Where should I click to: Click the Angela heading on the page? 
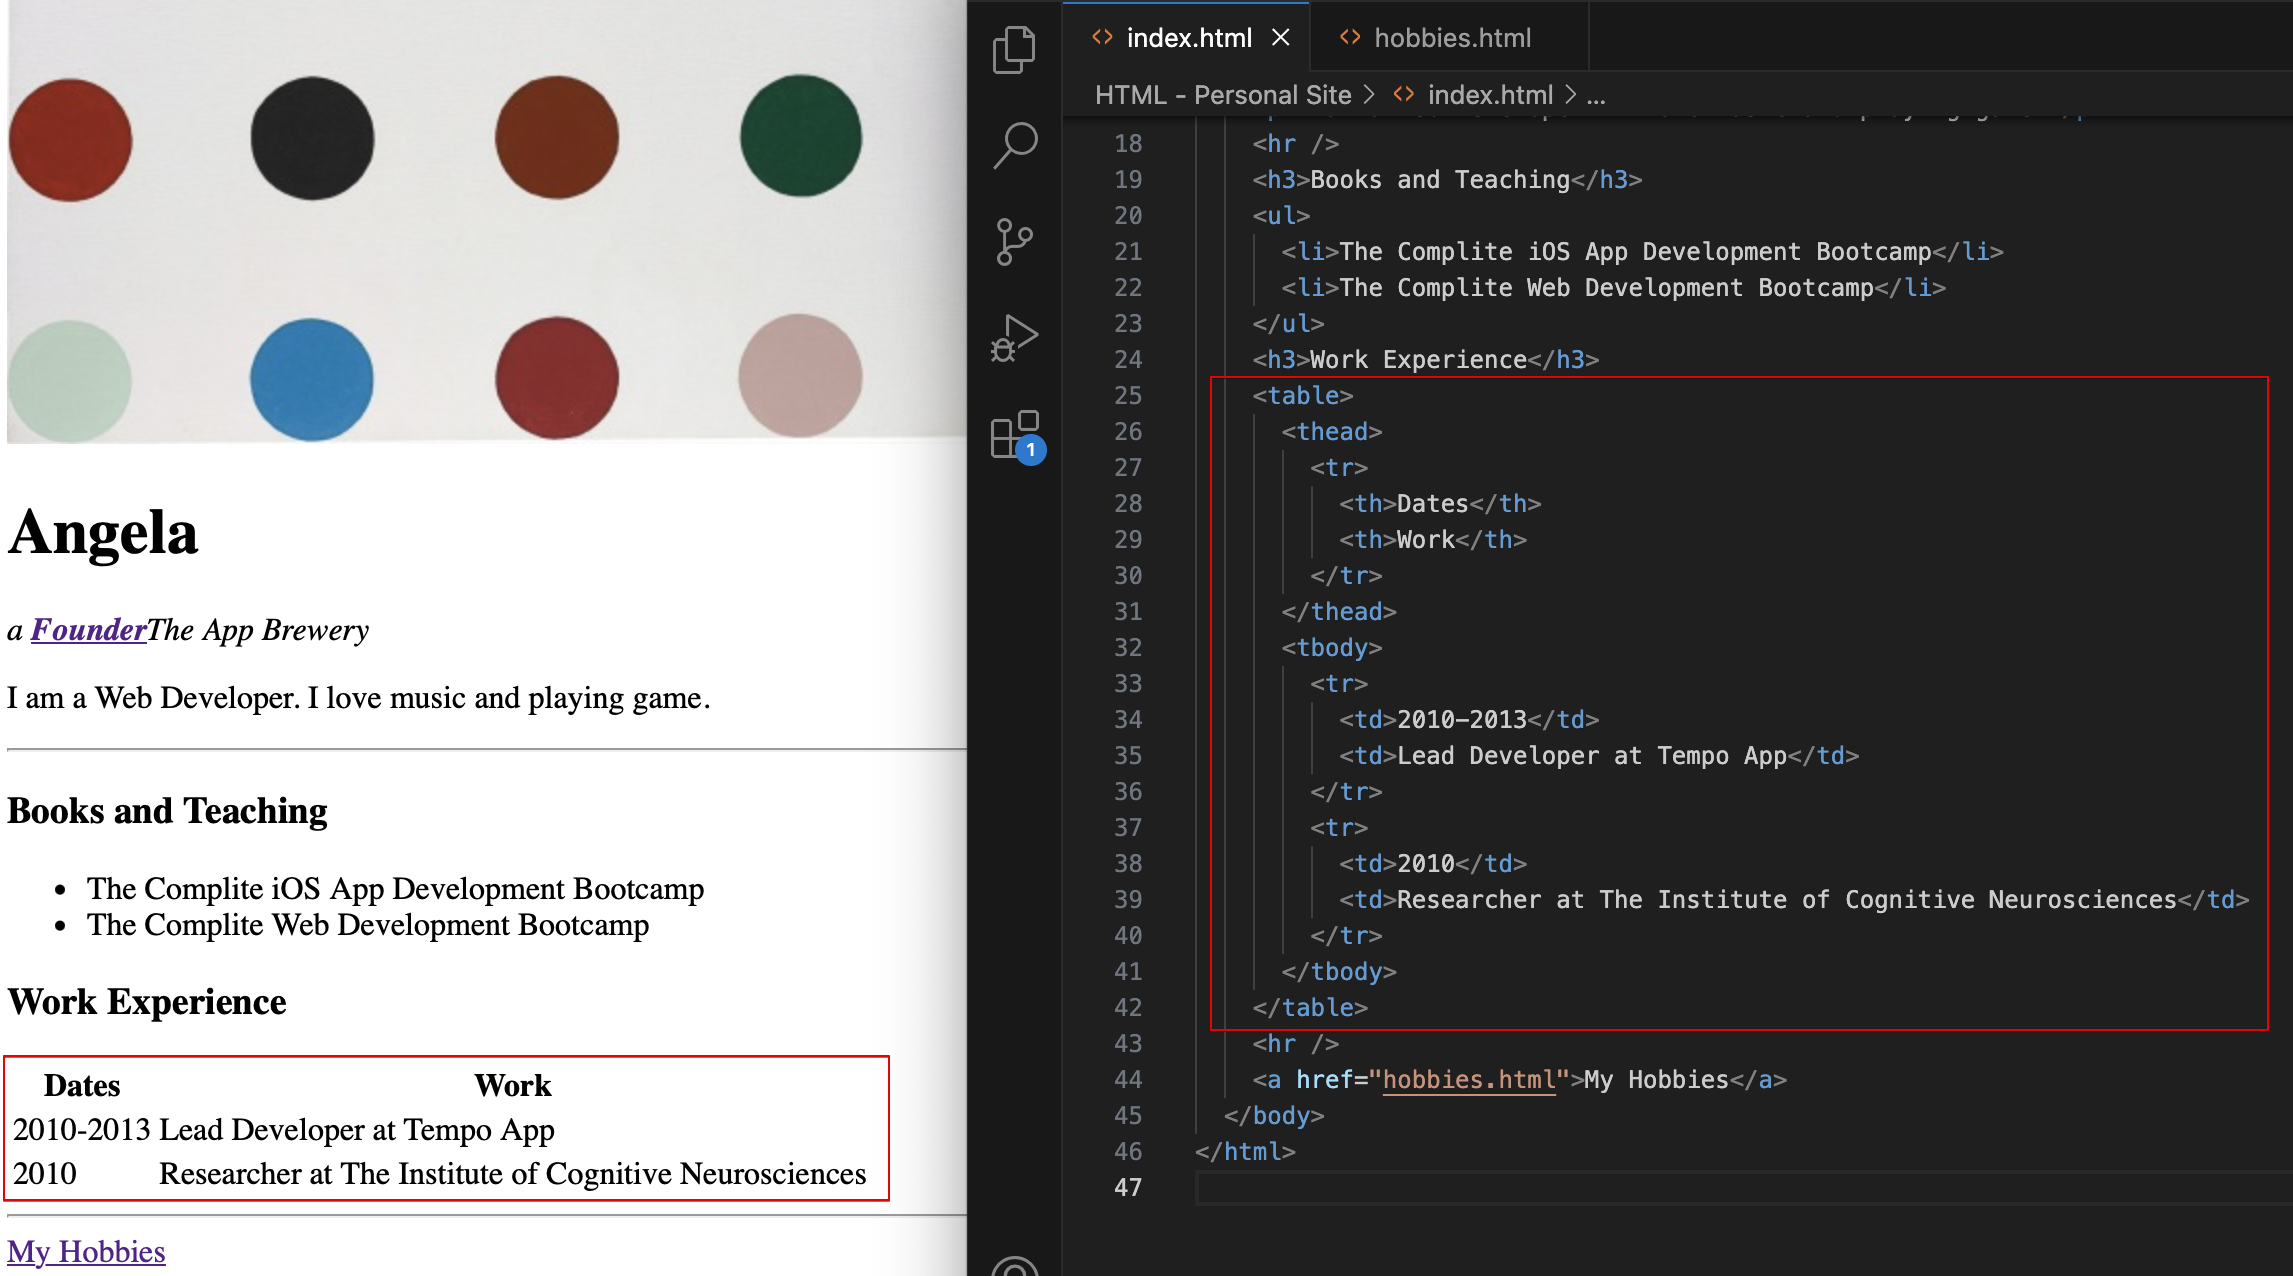pyautogui.click(x=103, y=532)
